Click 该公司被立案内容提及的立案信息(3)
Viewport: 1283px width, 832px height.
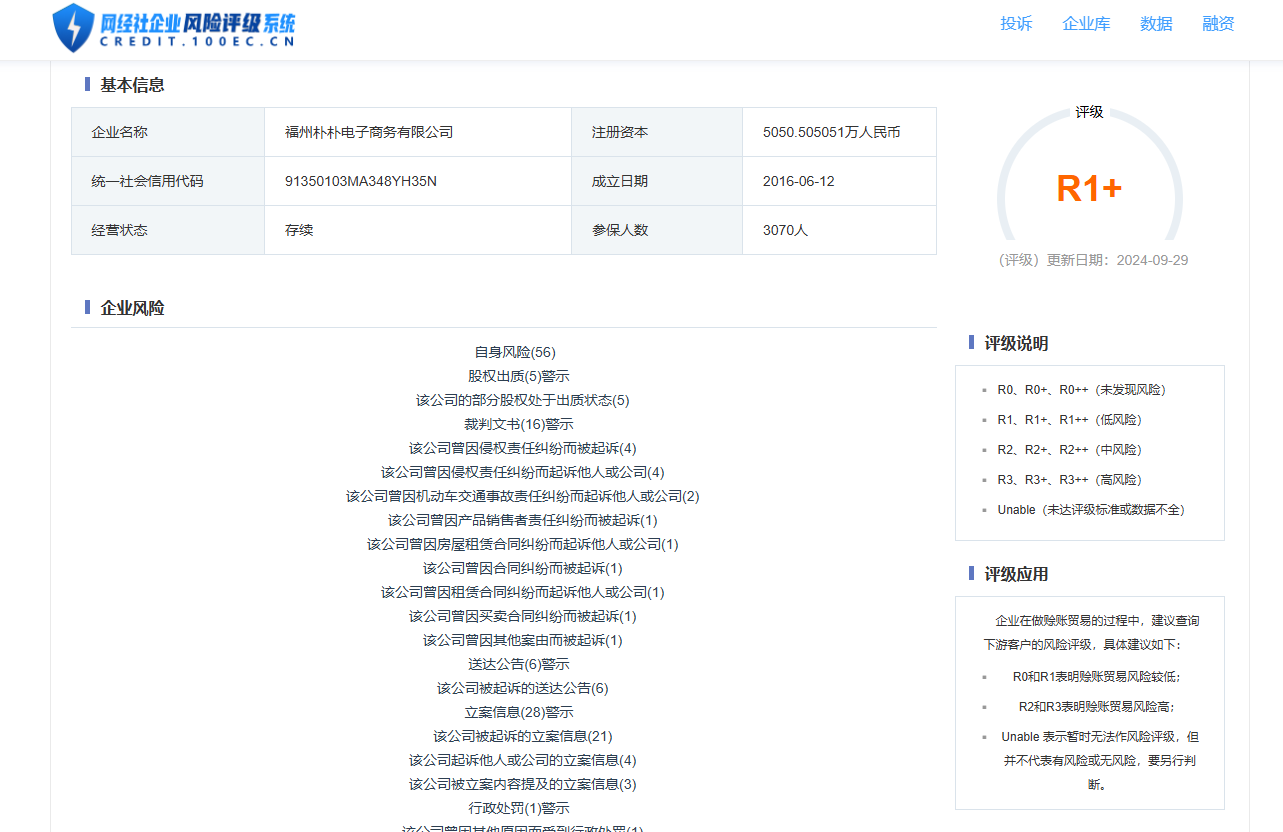pyautogui.click(x=523, y=784)
